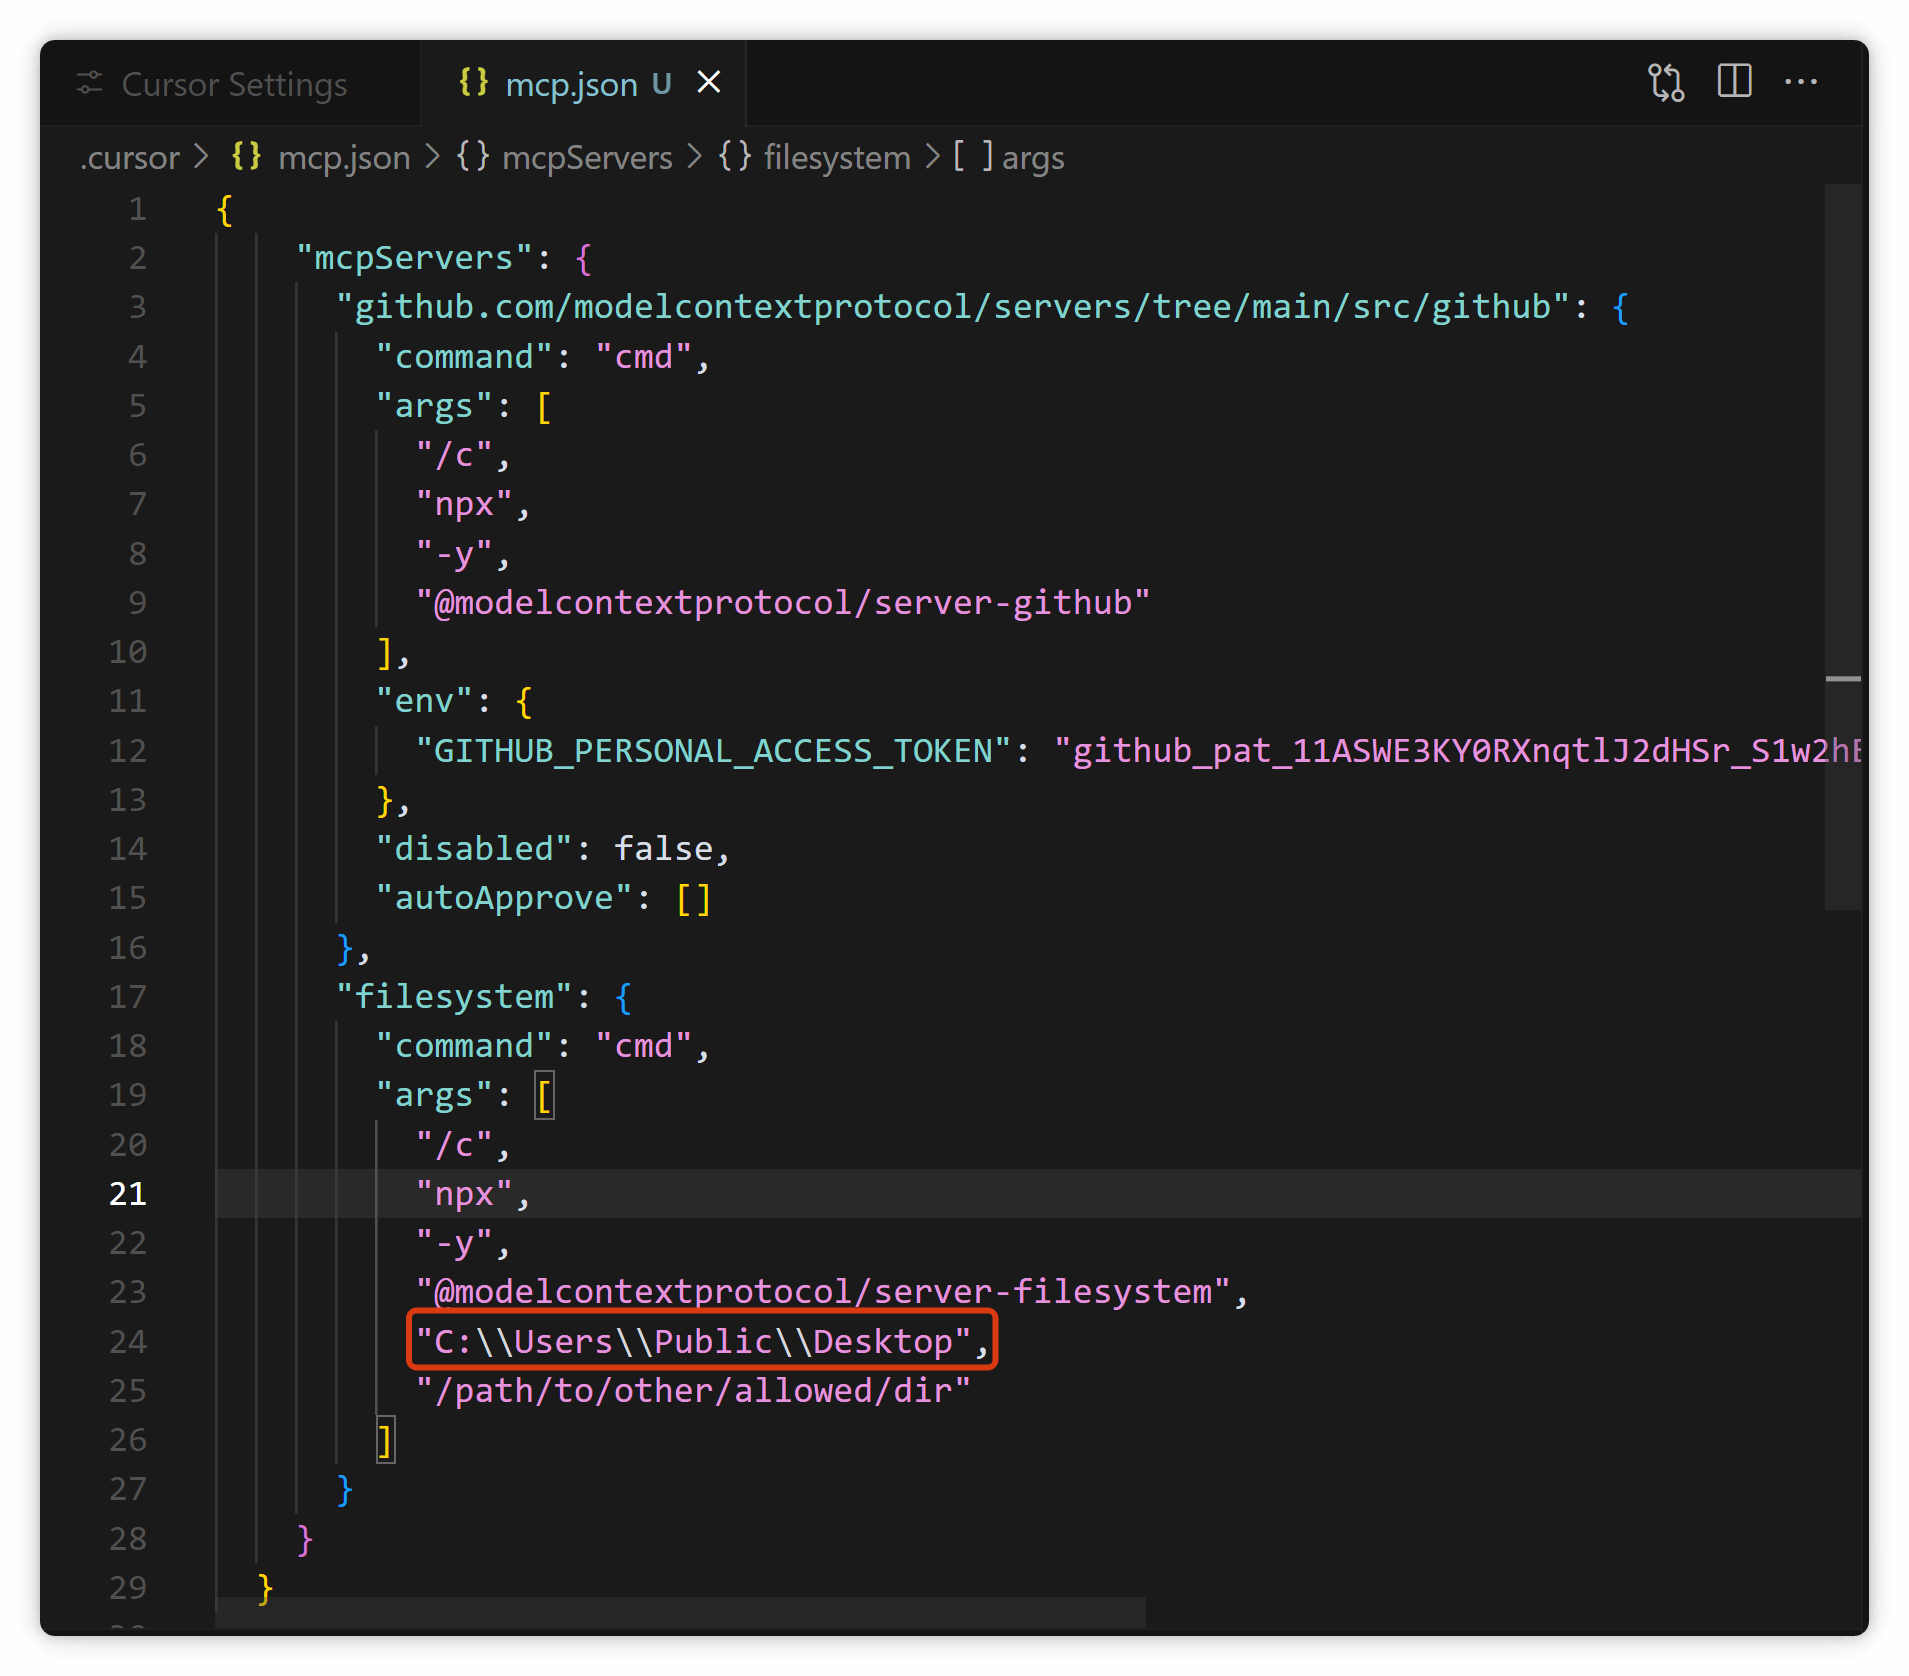Click the breadcrumb args bracket icon

click(973, 156)
